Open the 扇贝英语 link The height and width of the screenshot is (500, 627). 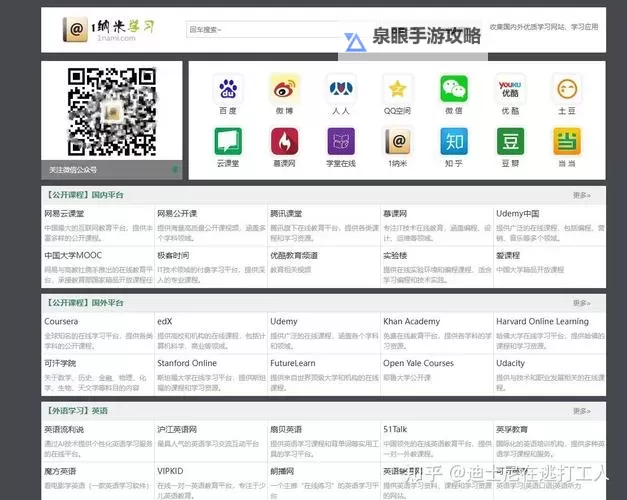coord(286,429)
